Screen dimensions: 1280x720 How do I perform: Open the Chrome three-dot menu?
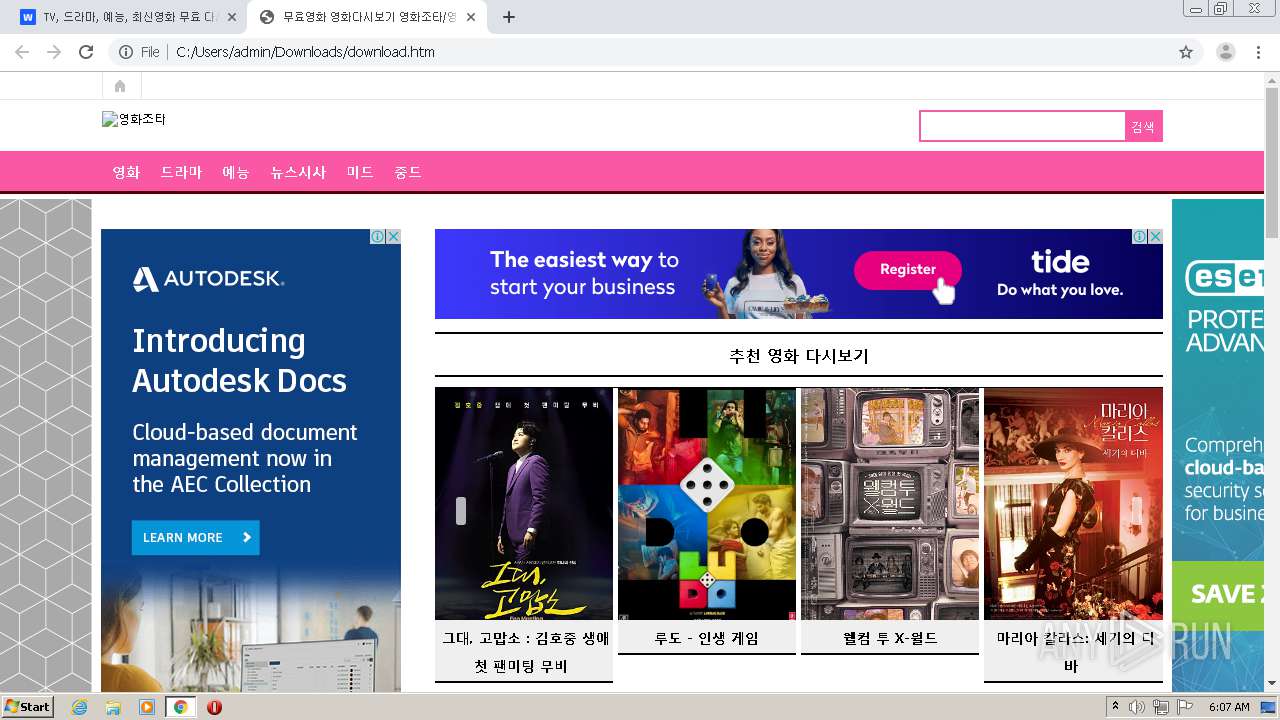click(1258, 52)
